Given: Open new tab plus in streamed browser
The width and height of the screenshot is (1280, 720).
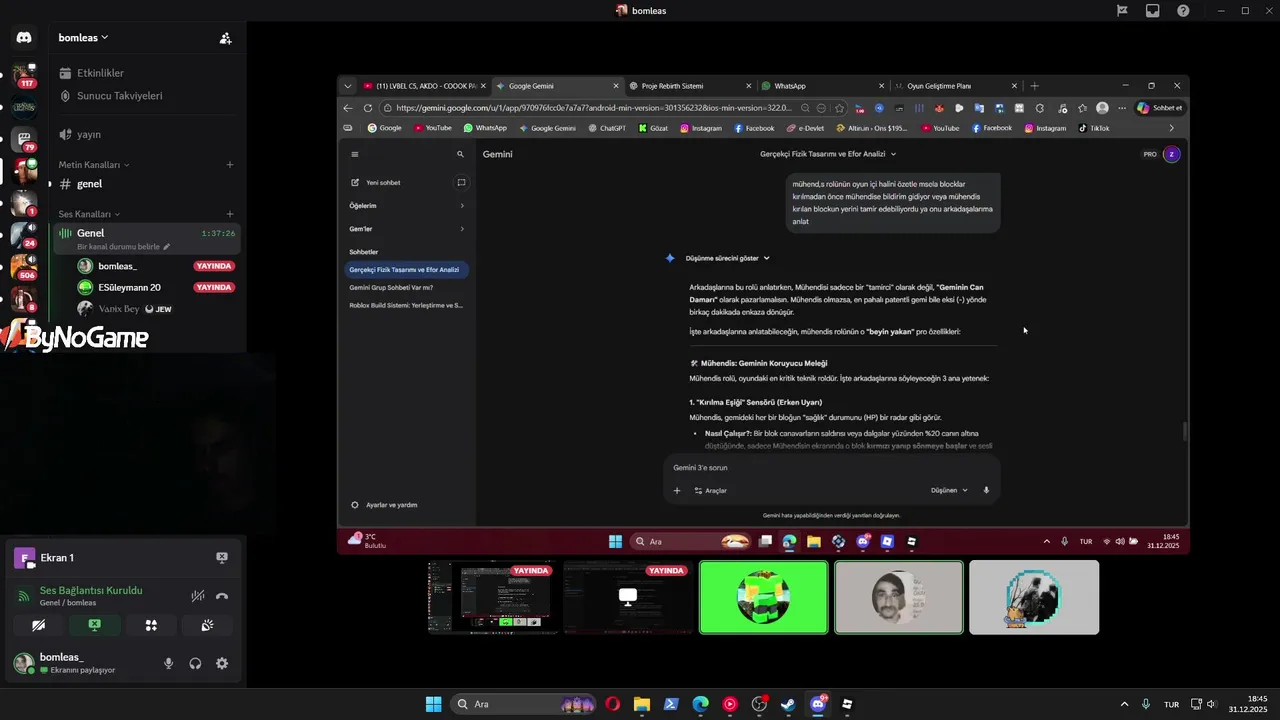Looking at the screenshot, I should click(x=1035, y=86).
